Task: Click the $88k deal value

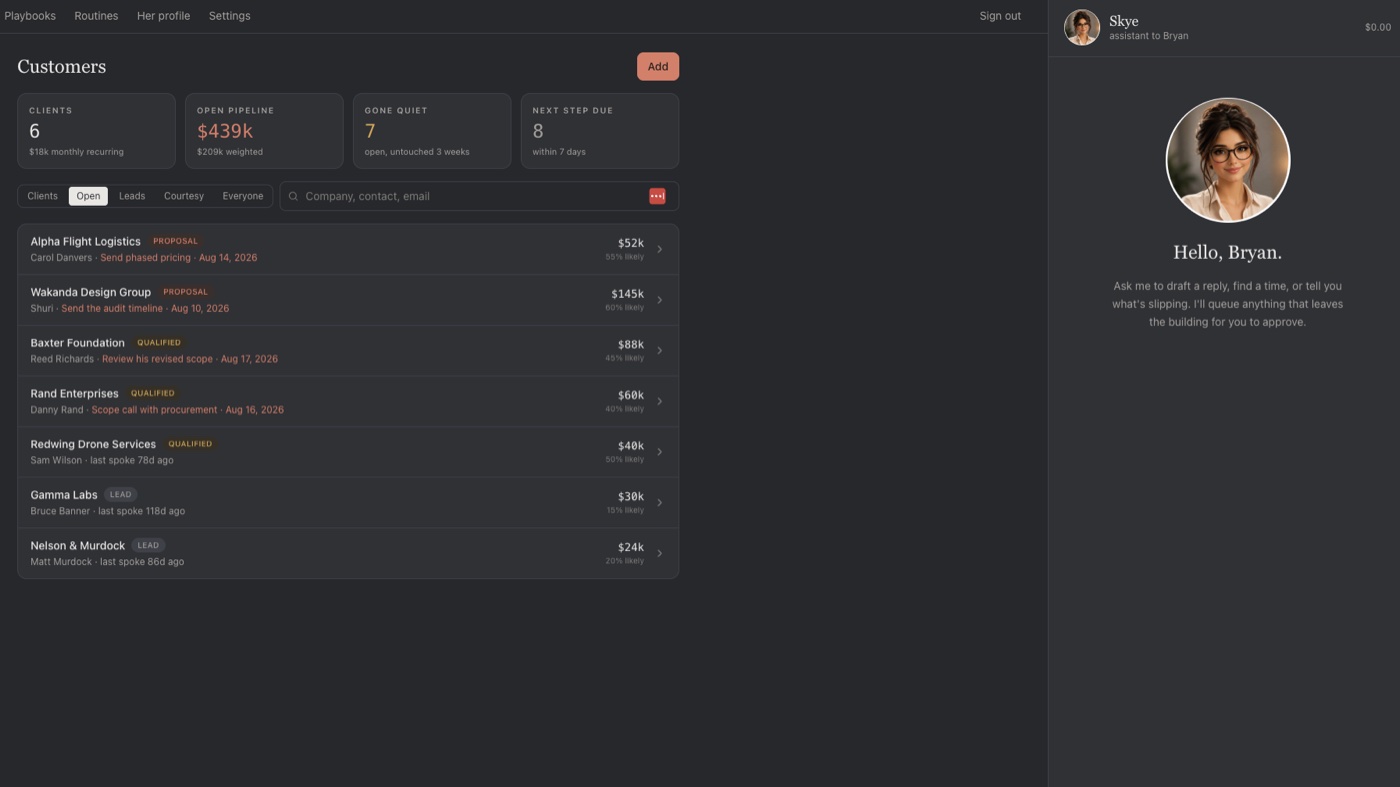Action: point(631,345)
